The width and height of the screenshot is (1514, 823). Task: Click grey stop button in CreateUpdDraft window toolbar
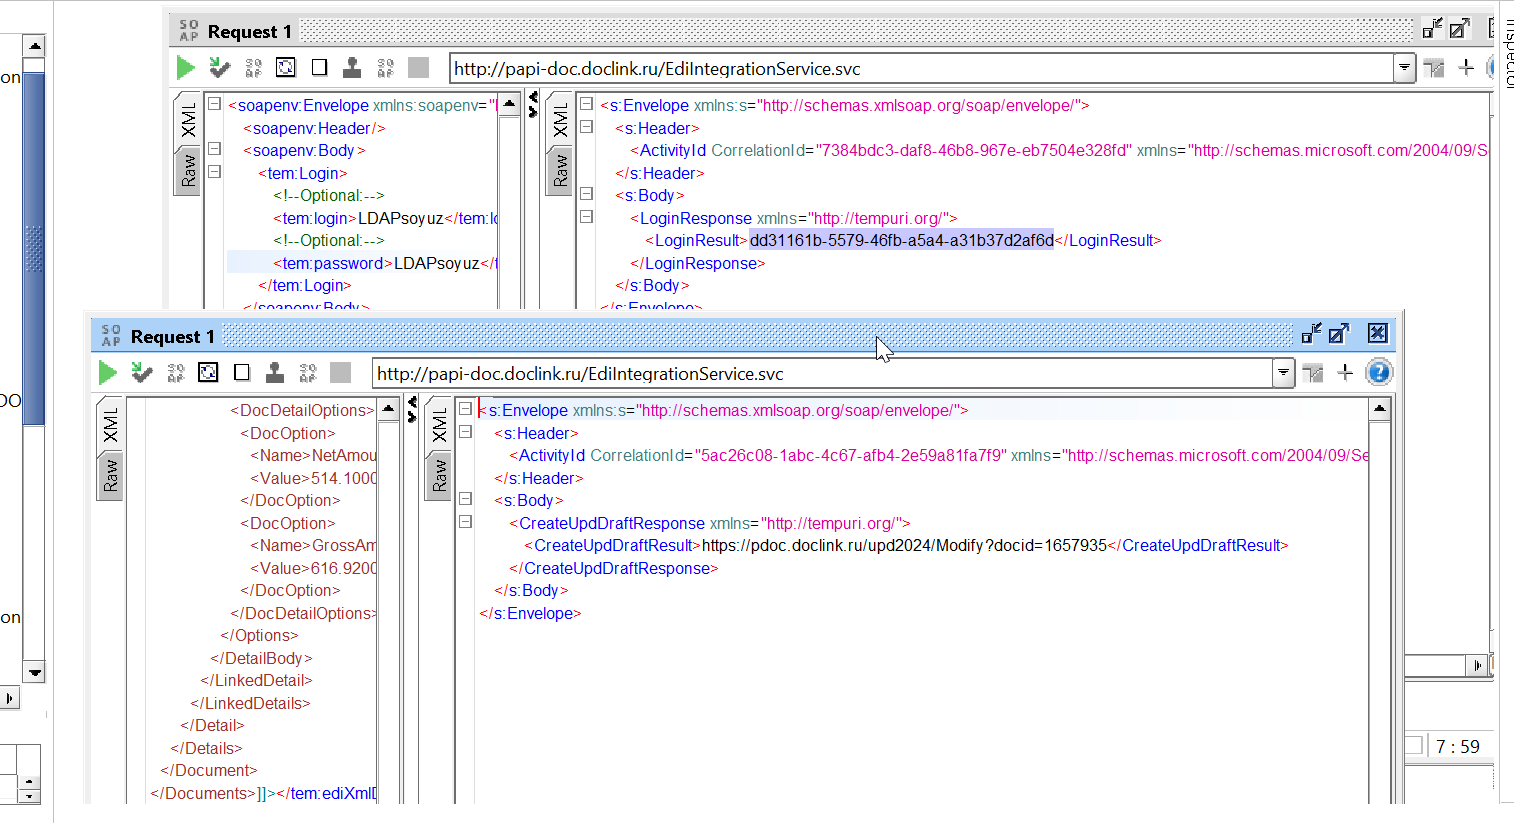click(341, 373)
